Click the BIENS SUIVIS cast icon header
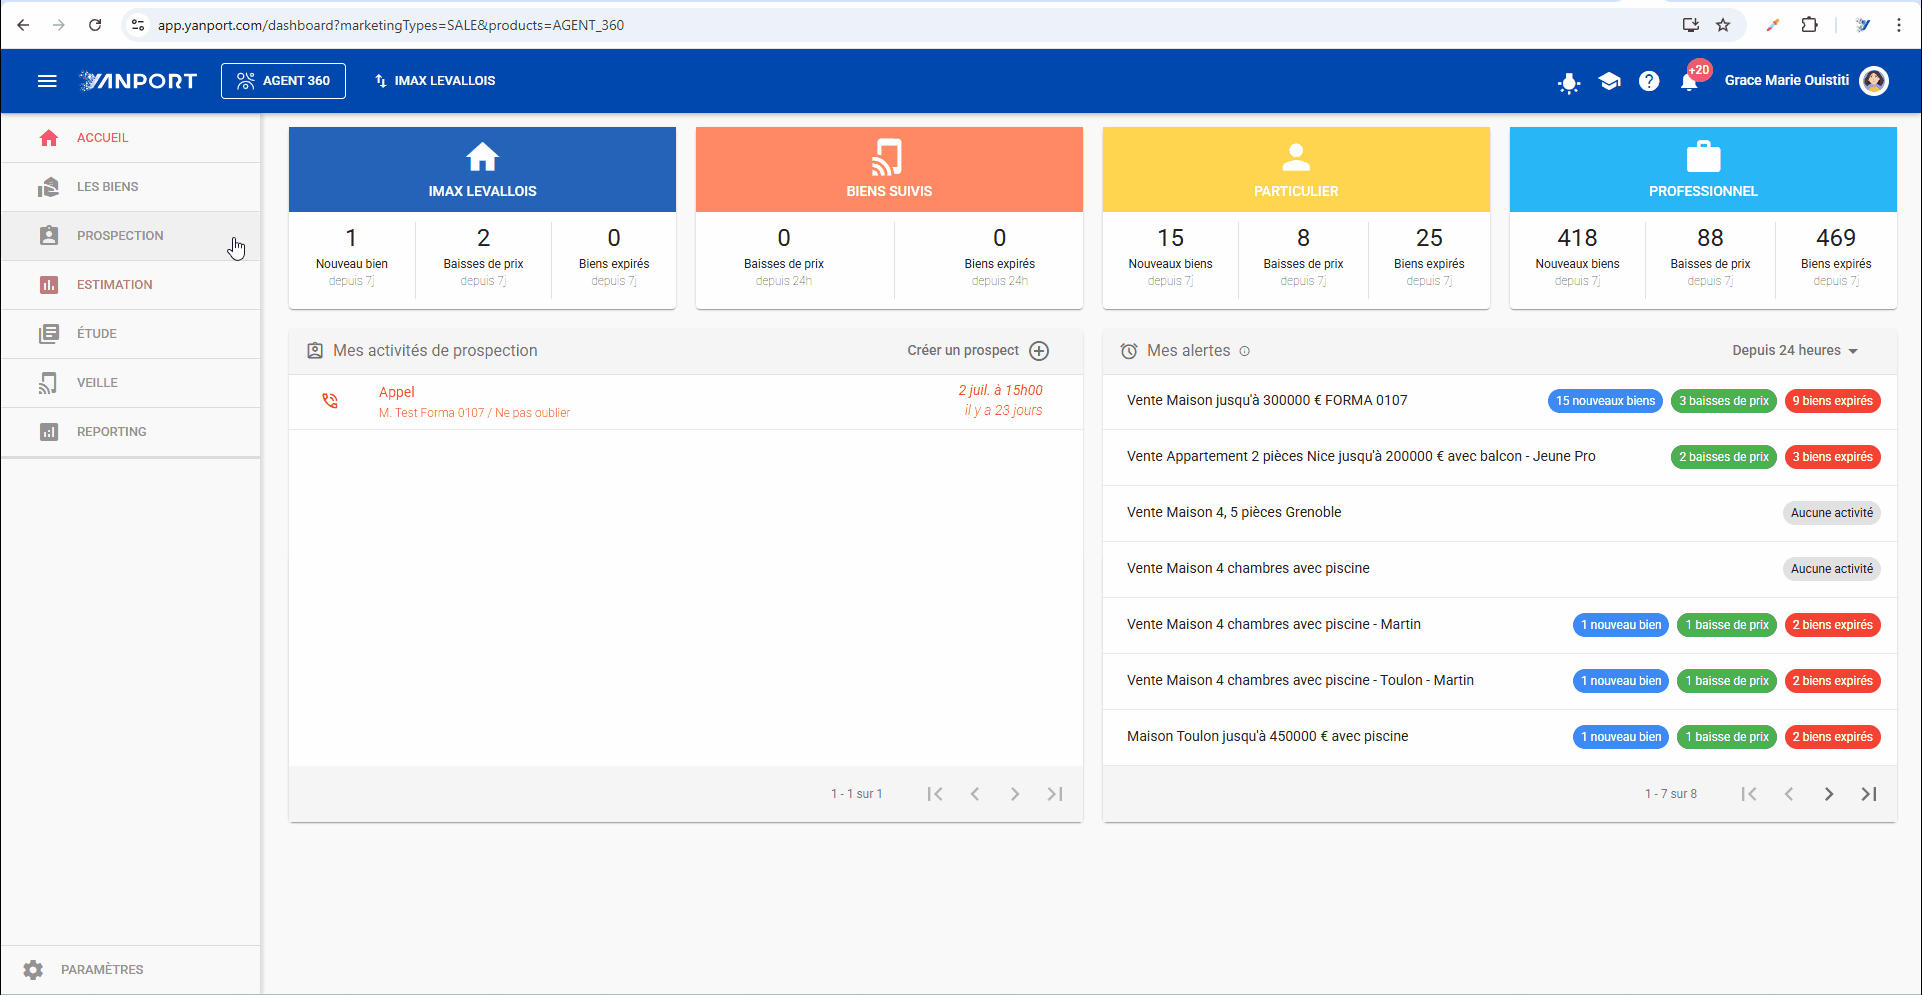 click(x=889, y=169)
